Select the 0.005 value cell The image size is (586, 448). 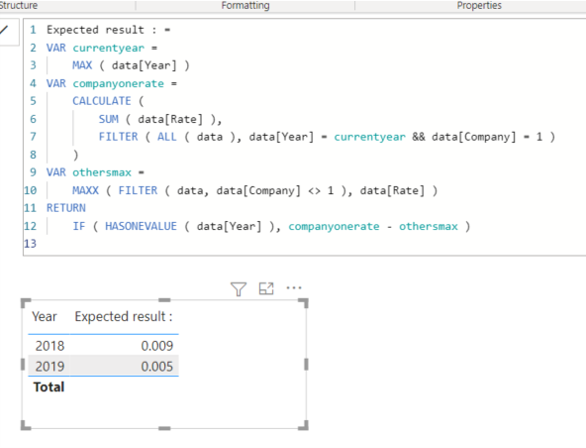(x=157, y=366)
